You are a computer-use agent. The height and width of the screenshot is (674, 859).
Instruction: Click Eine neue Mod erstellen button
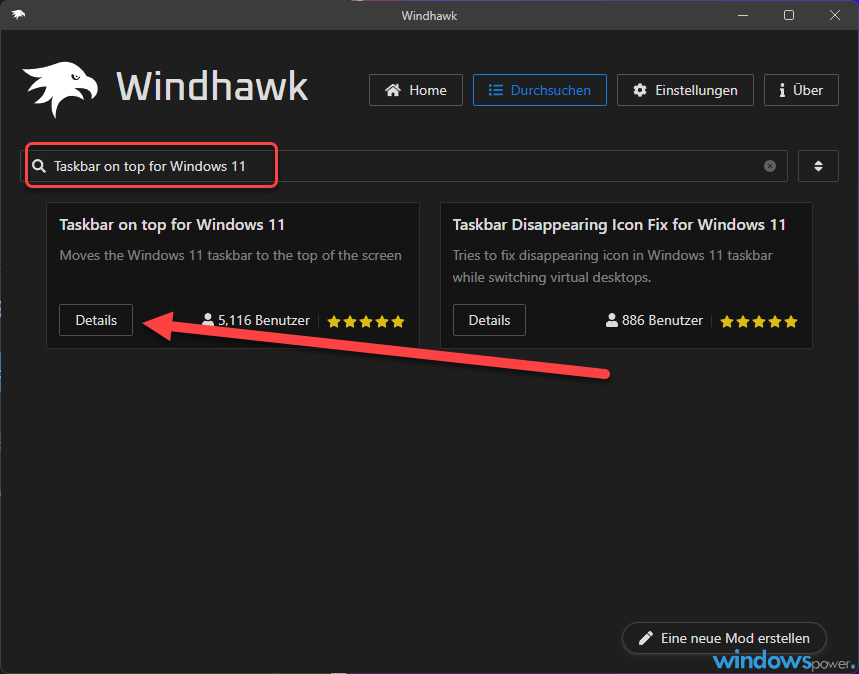tap(724, 638)
